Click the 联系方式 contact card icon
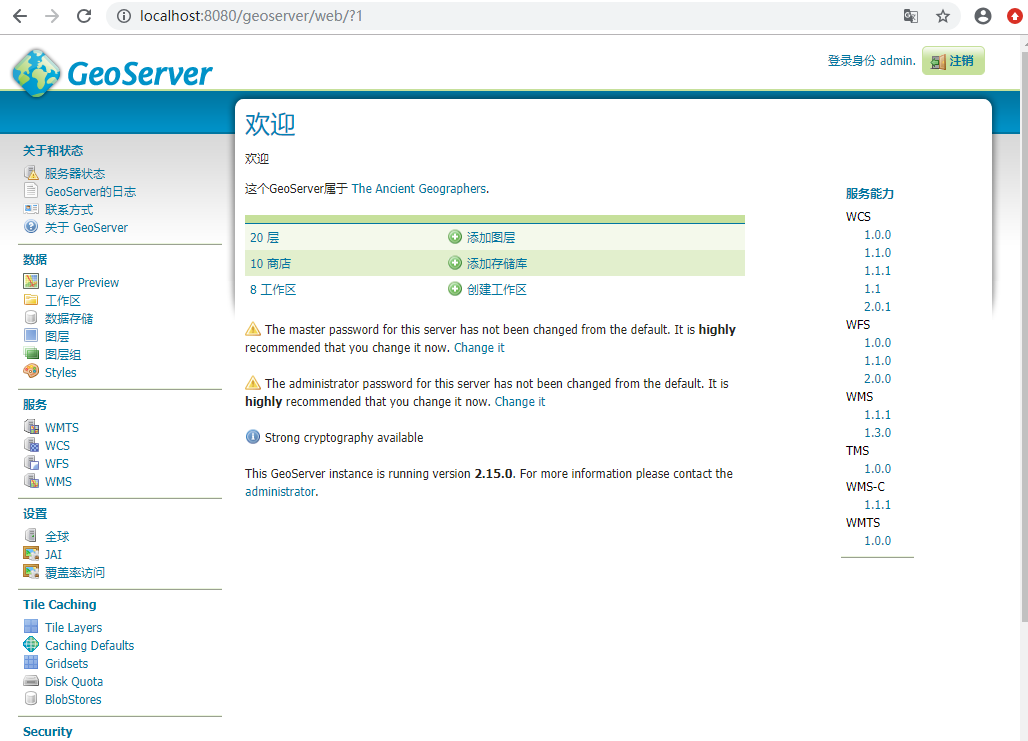 [x=31, y=209]
